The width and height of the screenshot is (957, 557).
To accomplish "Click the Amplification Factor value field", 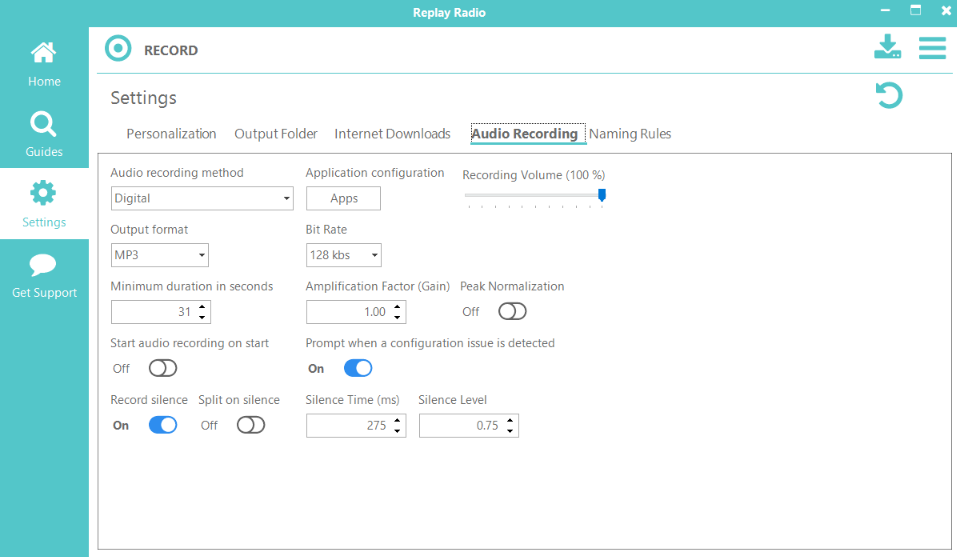I will (x=349, y=312).
